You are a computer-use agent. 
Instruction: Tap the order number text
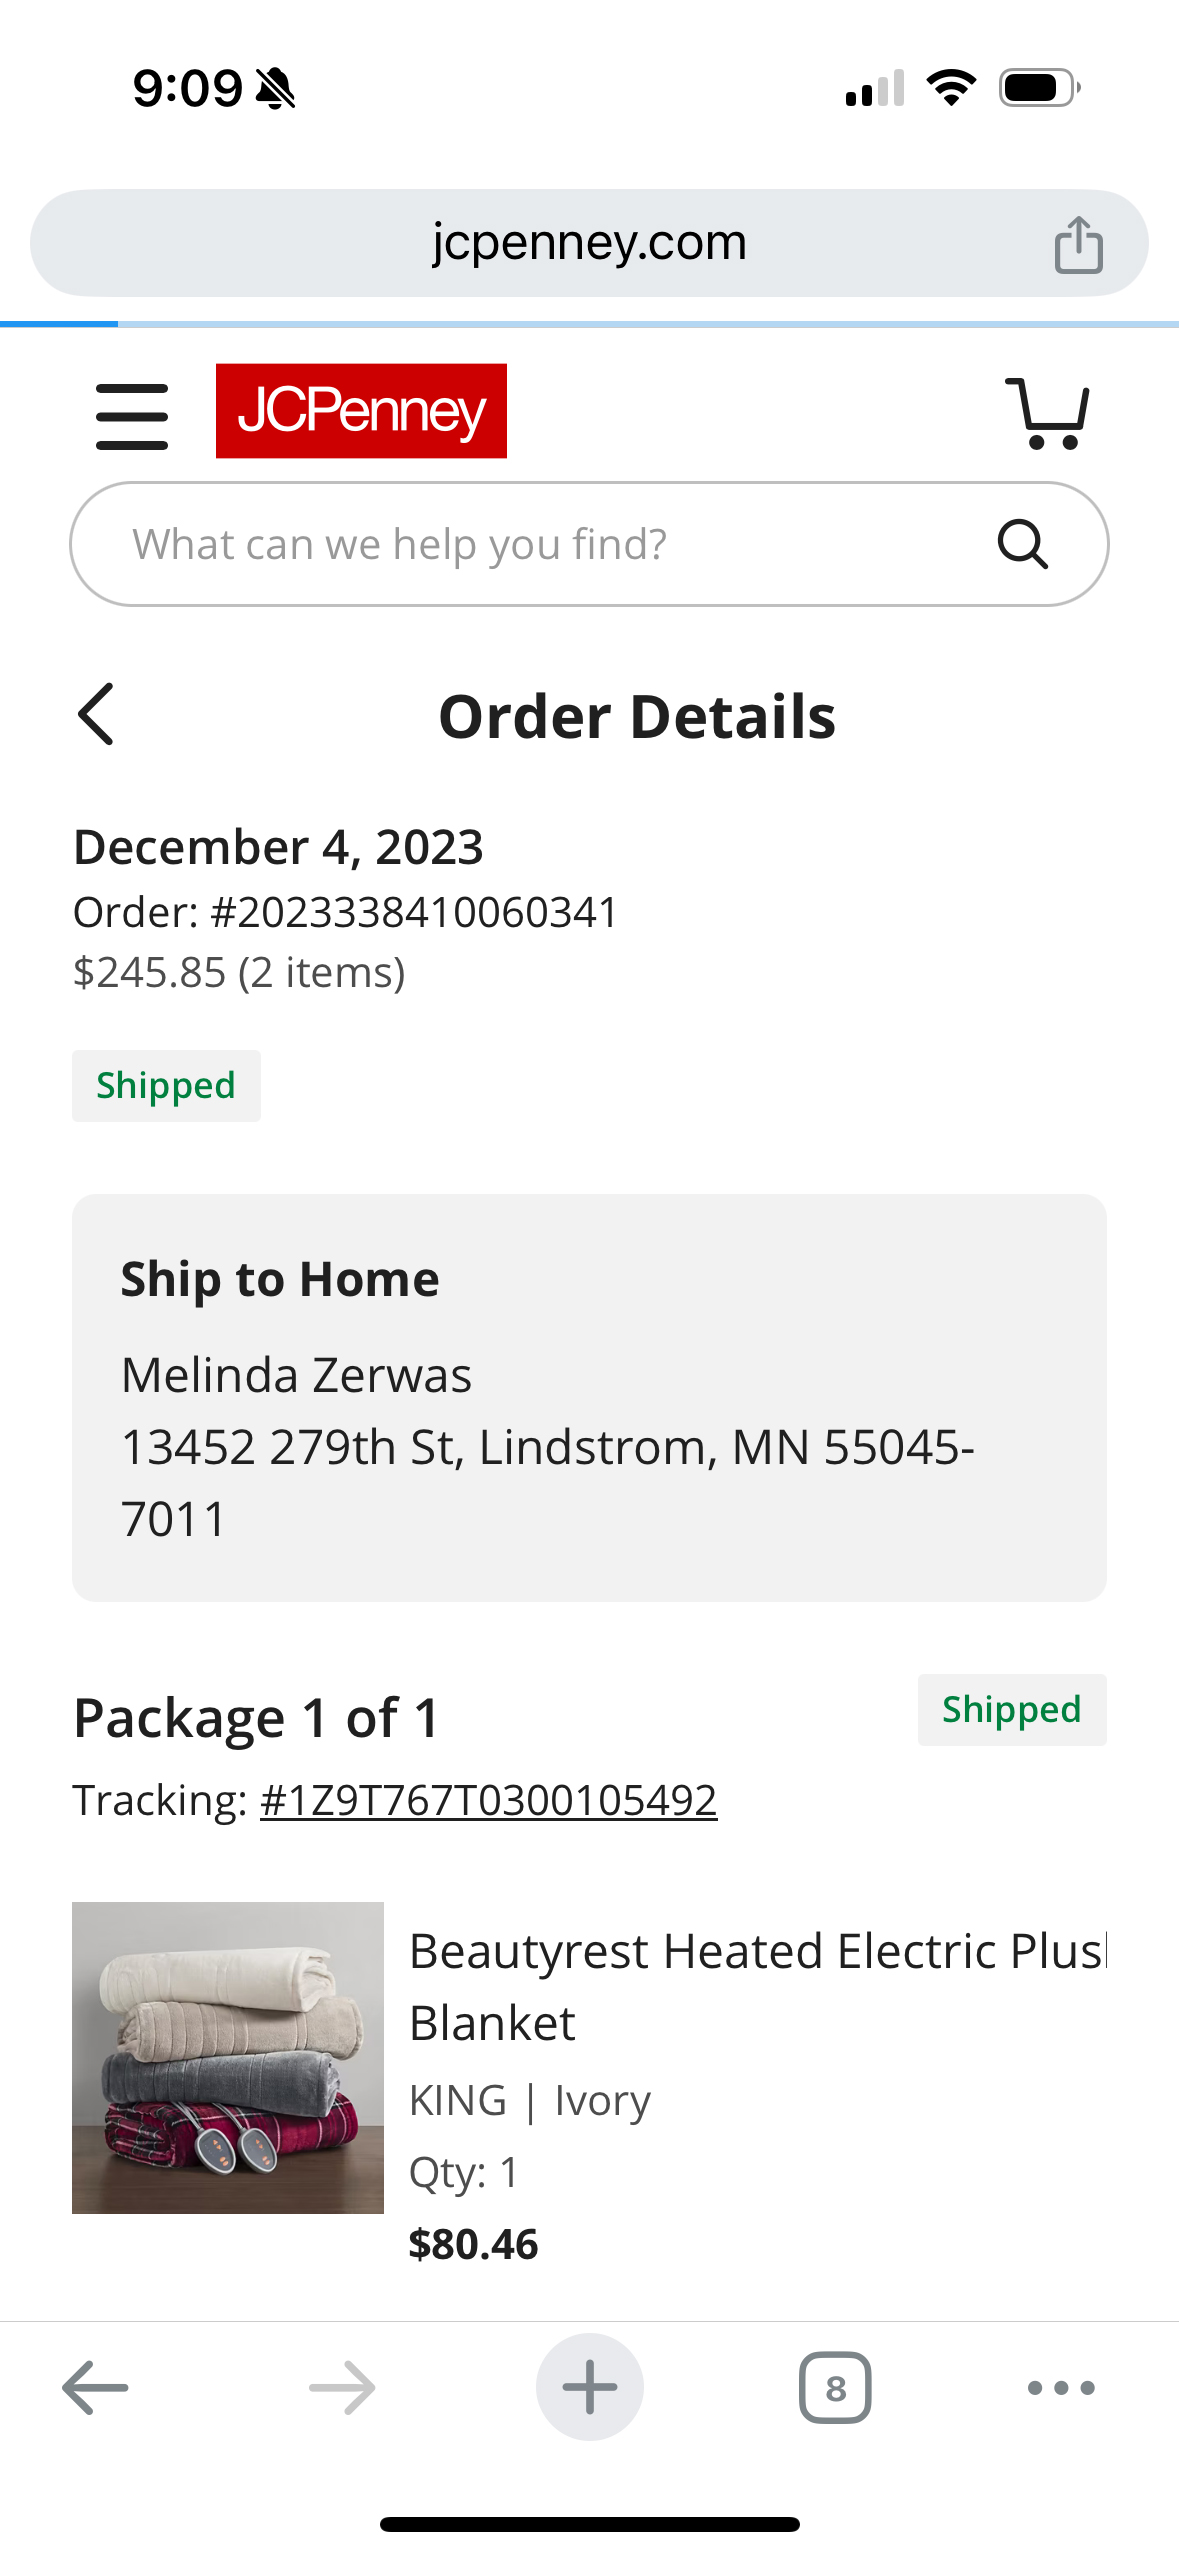[346, 912]
